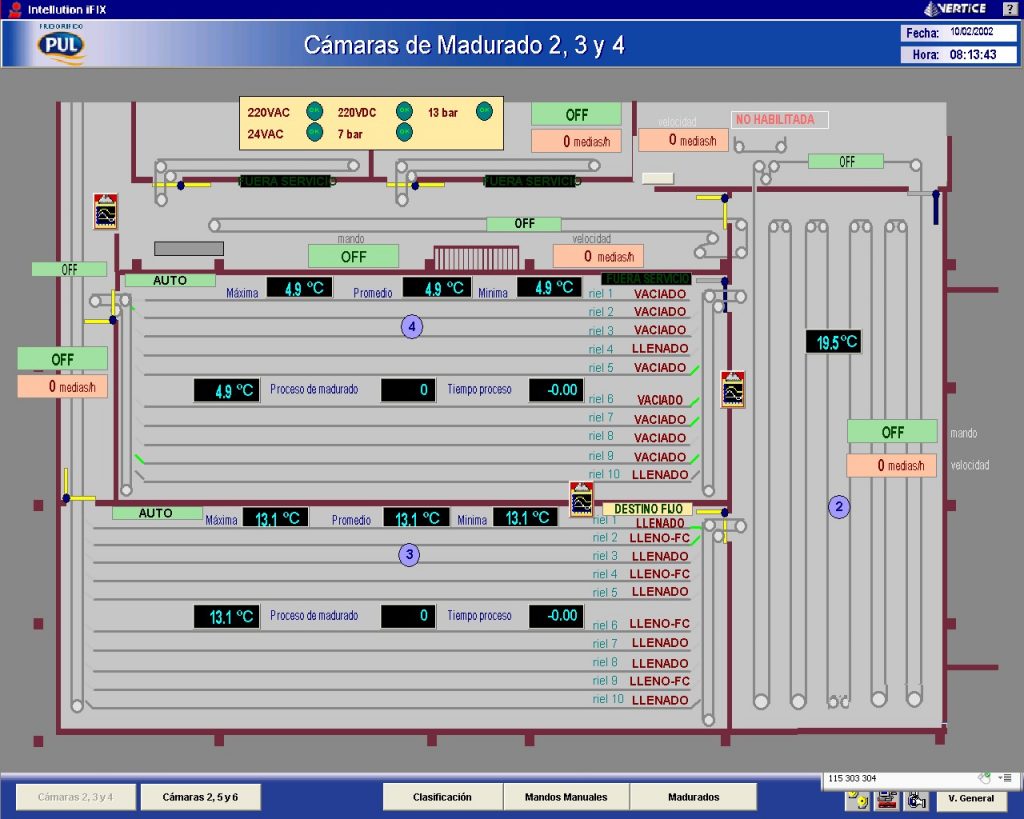Click the yellow alarm bells icon
This screenshot has height=819, width=1024.
(857, 799)
